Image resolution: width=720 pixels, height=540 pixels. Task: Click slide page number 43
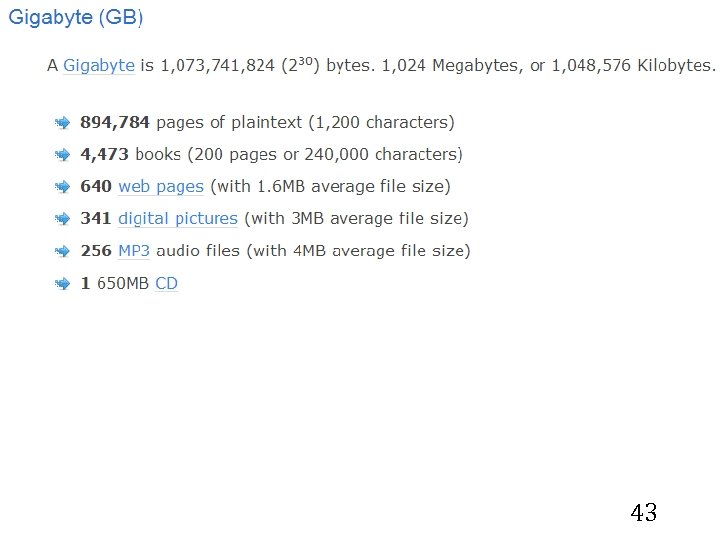[x=644, y=513]
